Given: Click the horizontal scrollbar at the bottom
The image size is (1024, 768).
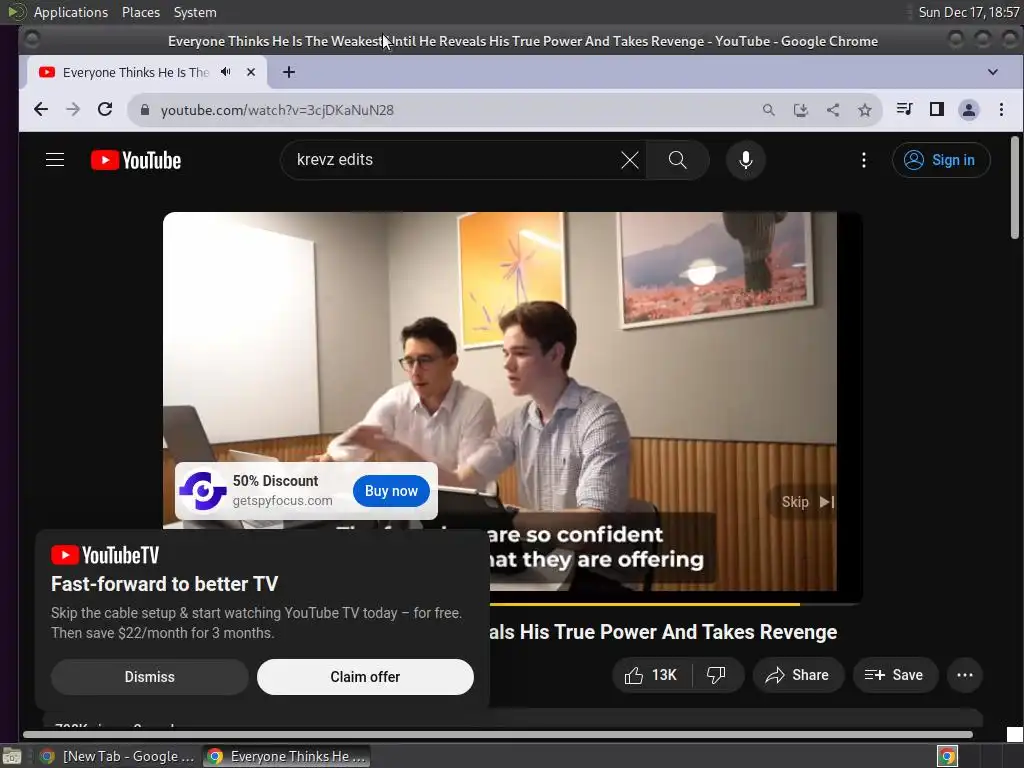Looking at the screenshot, I should coord(498,735).
